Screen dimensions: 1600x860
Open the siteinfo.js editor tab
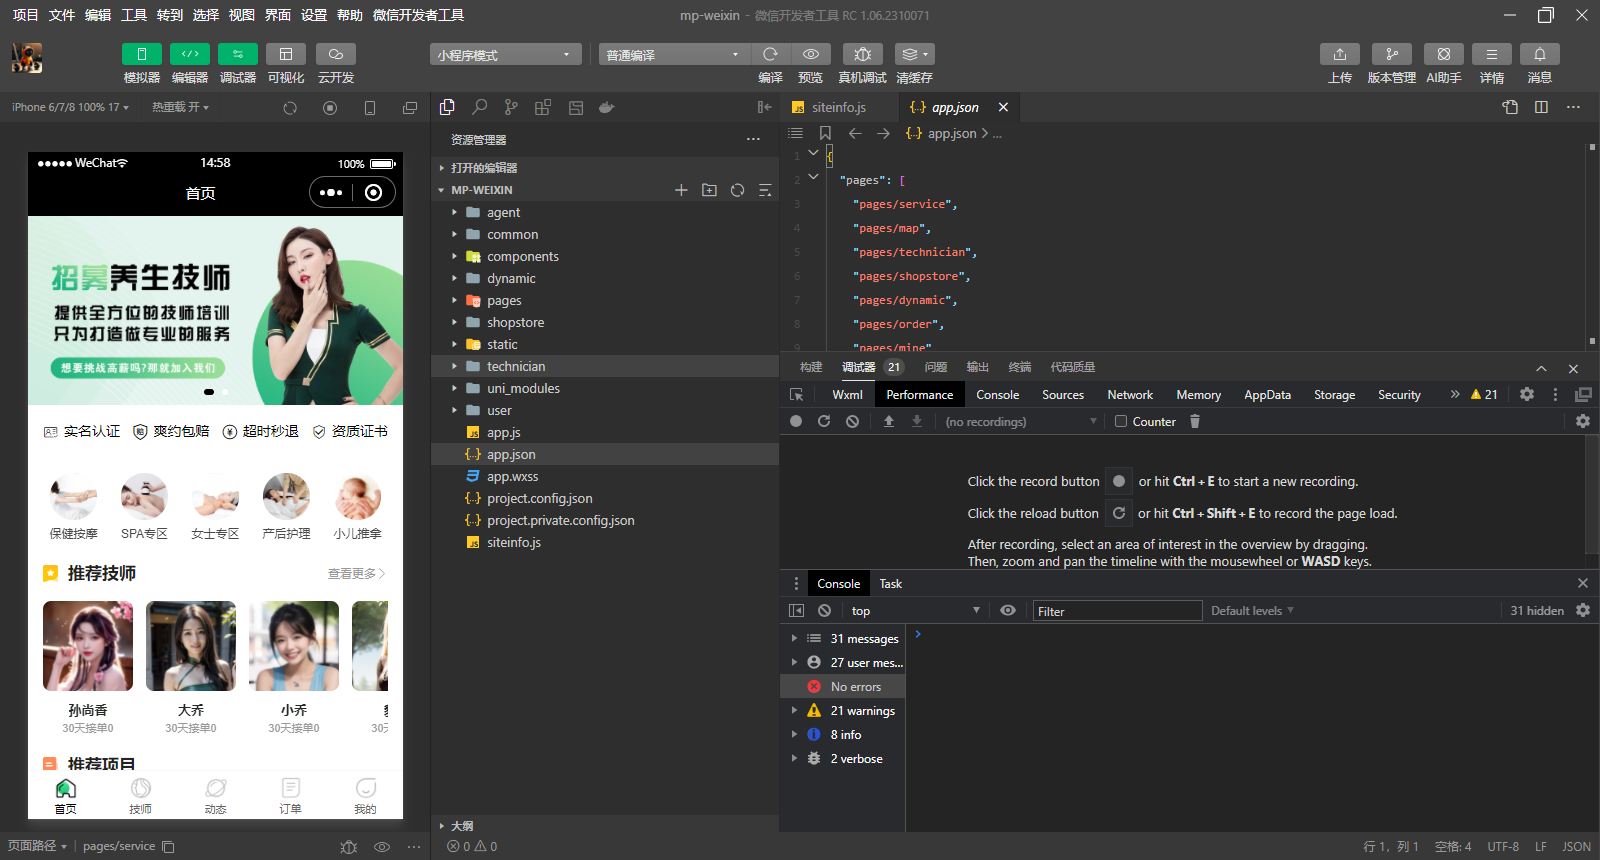tap(838, 107)
